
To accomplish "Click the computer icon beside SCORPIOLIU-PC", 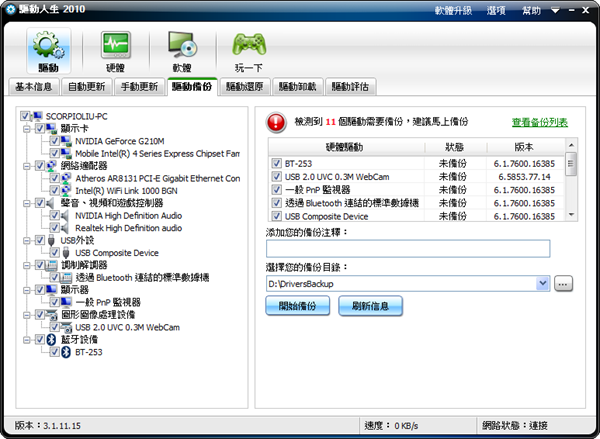I will coord(38,116).
